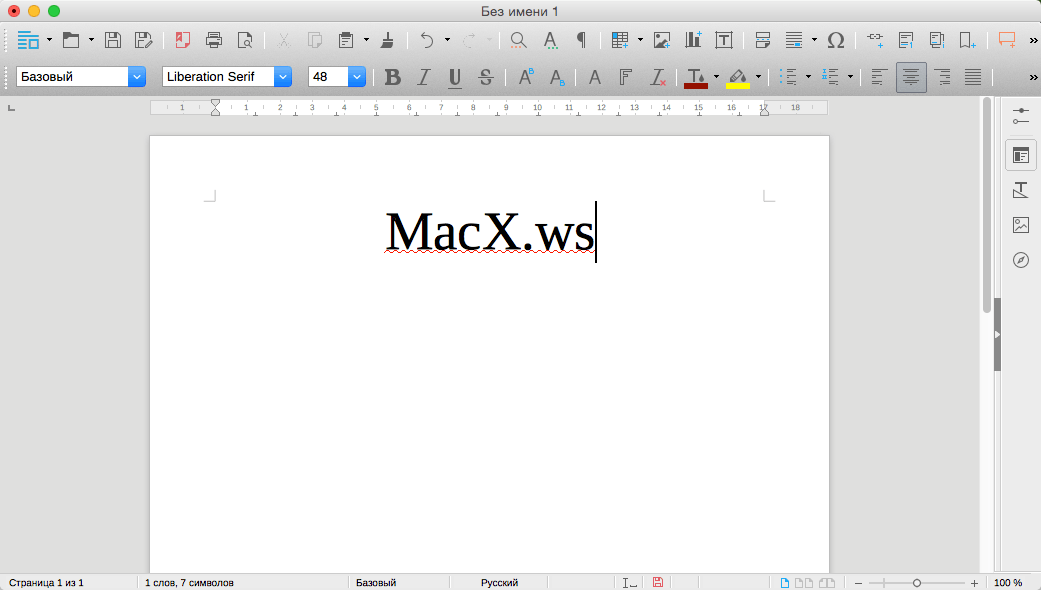
Task: Toggle superscript
Action: click(x=525, y=77)
